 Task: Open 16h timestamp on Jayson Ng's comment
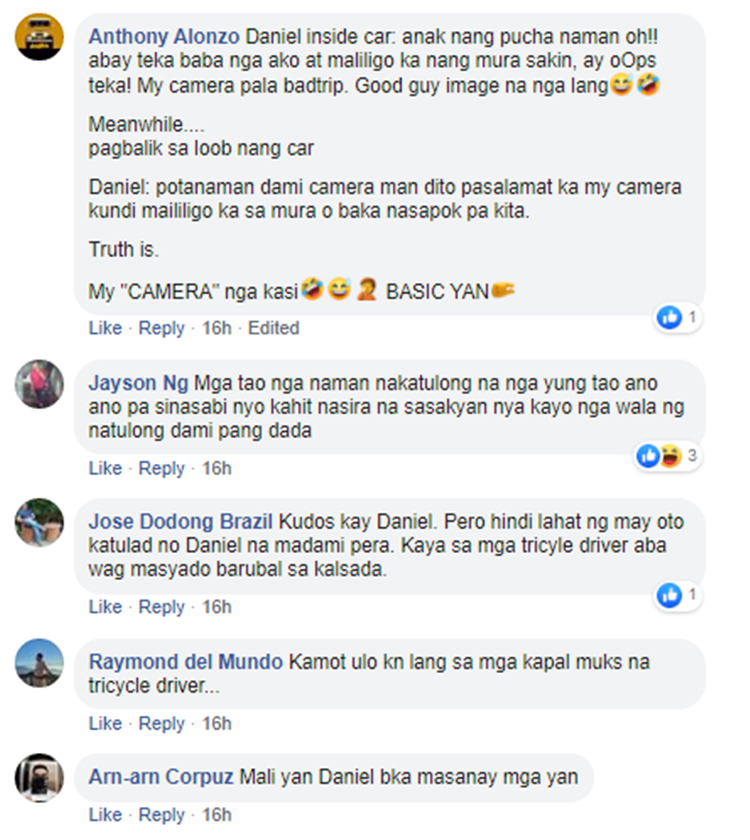(216, 468)
